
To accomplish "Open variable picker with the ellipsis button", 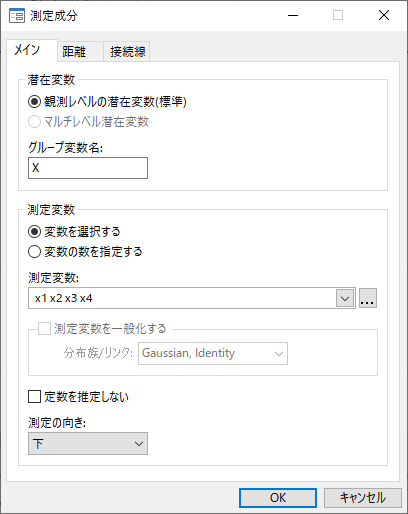I will [x=368, y=298].
